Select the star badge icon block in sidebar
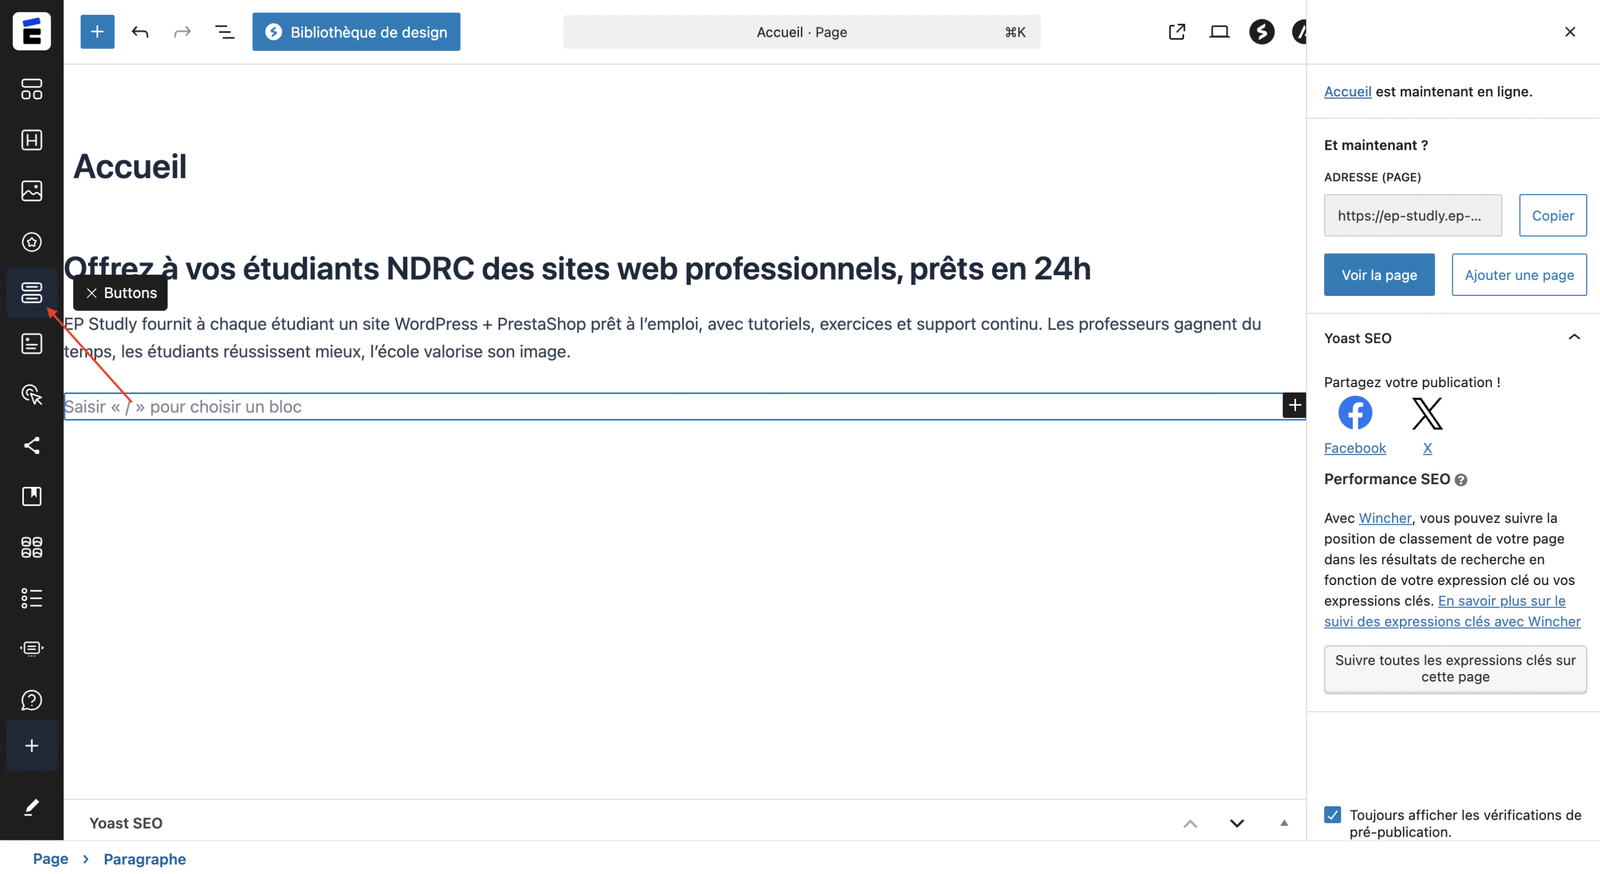The height and width of the screenshot is (874, 1600). 32,242
